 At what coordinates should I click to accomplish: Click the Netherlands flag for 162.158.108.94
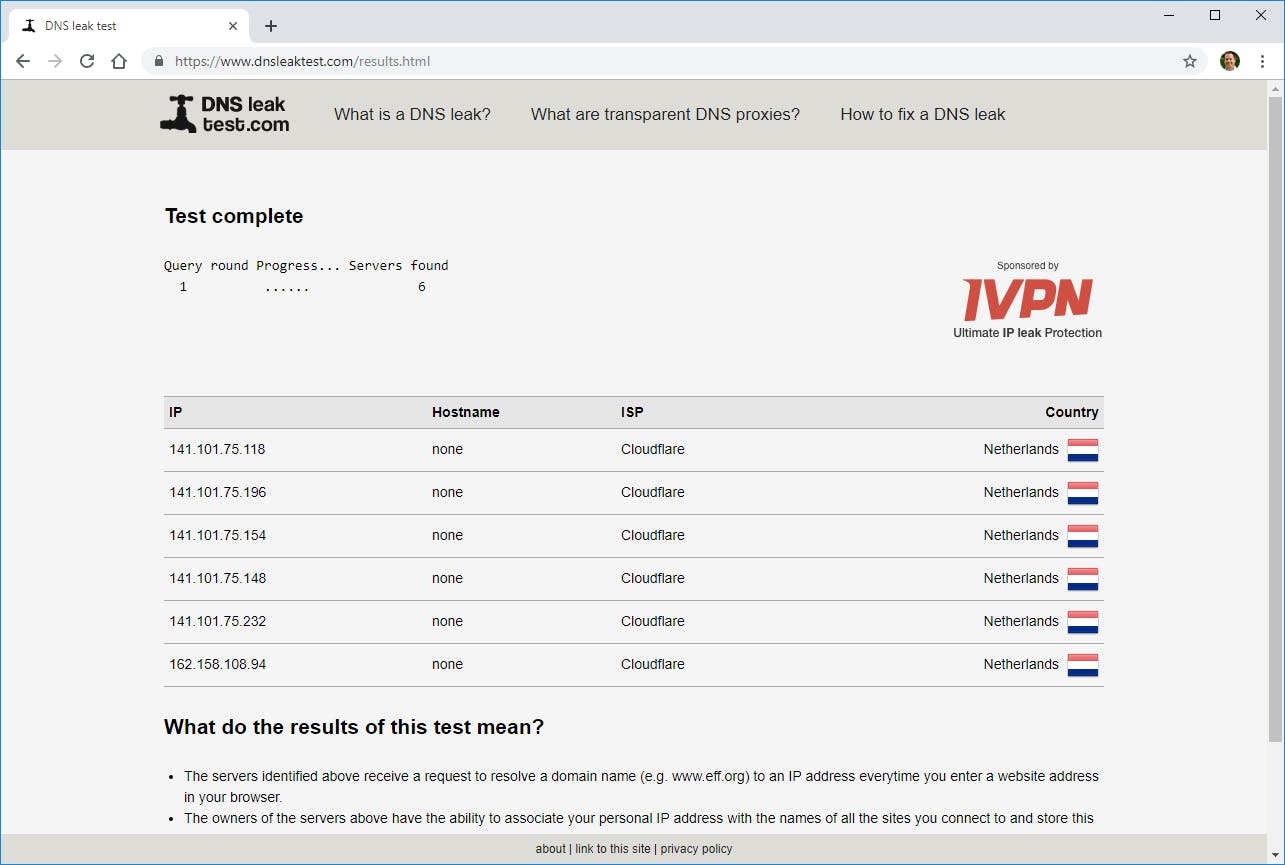[1083, 665]
